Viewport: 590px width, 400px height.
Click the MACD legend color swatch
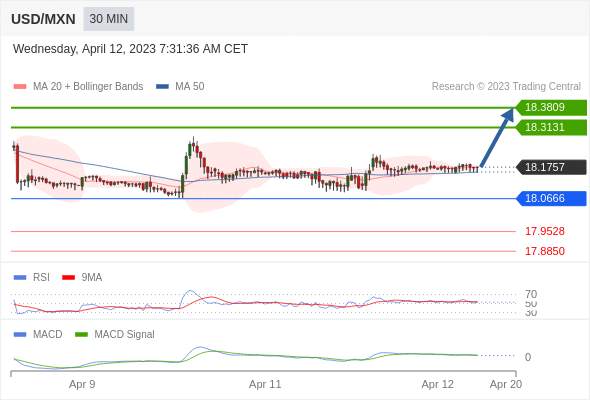20,335
